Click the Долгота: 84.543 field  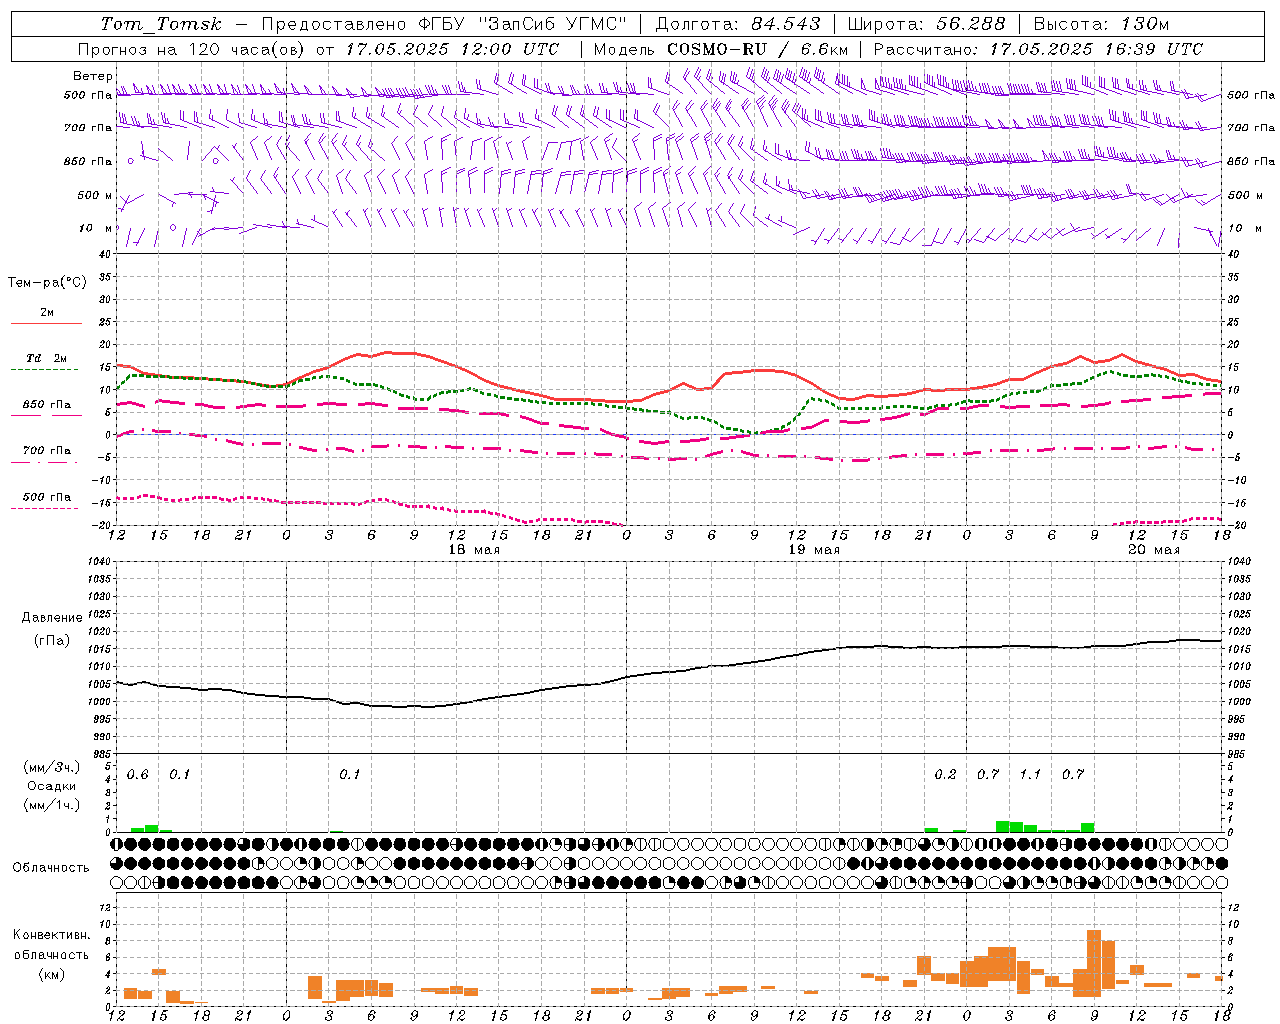pos(737,24)
